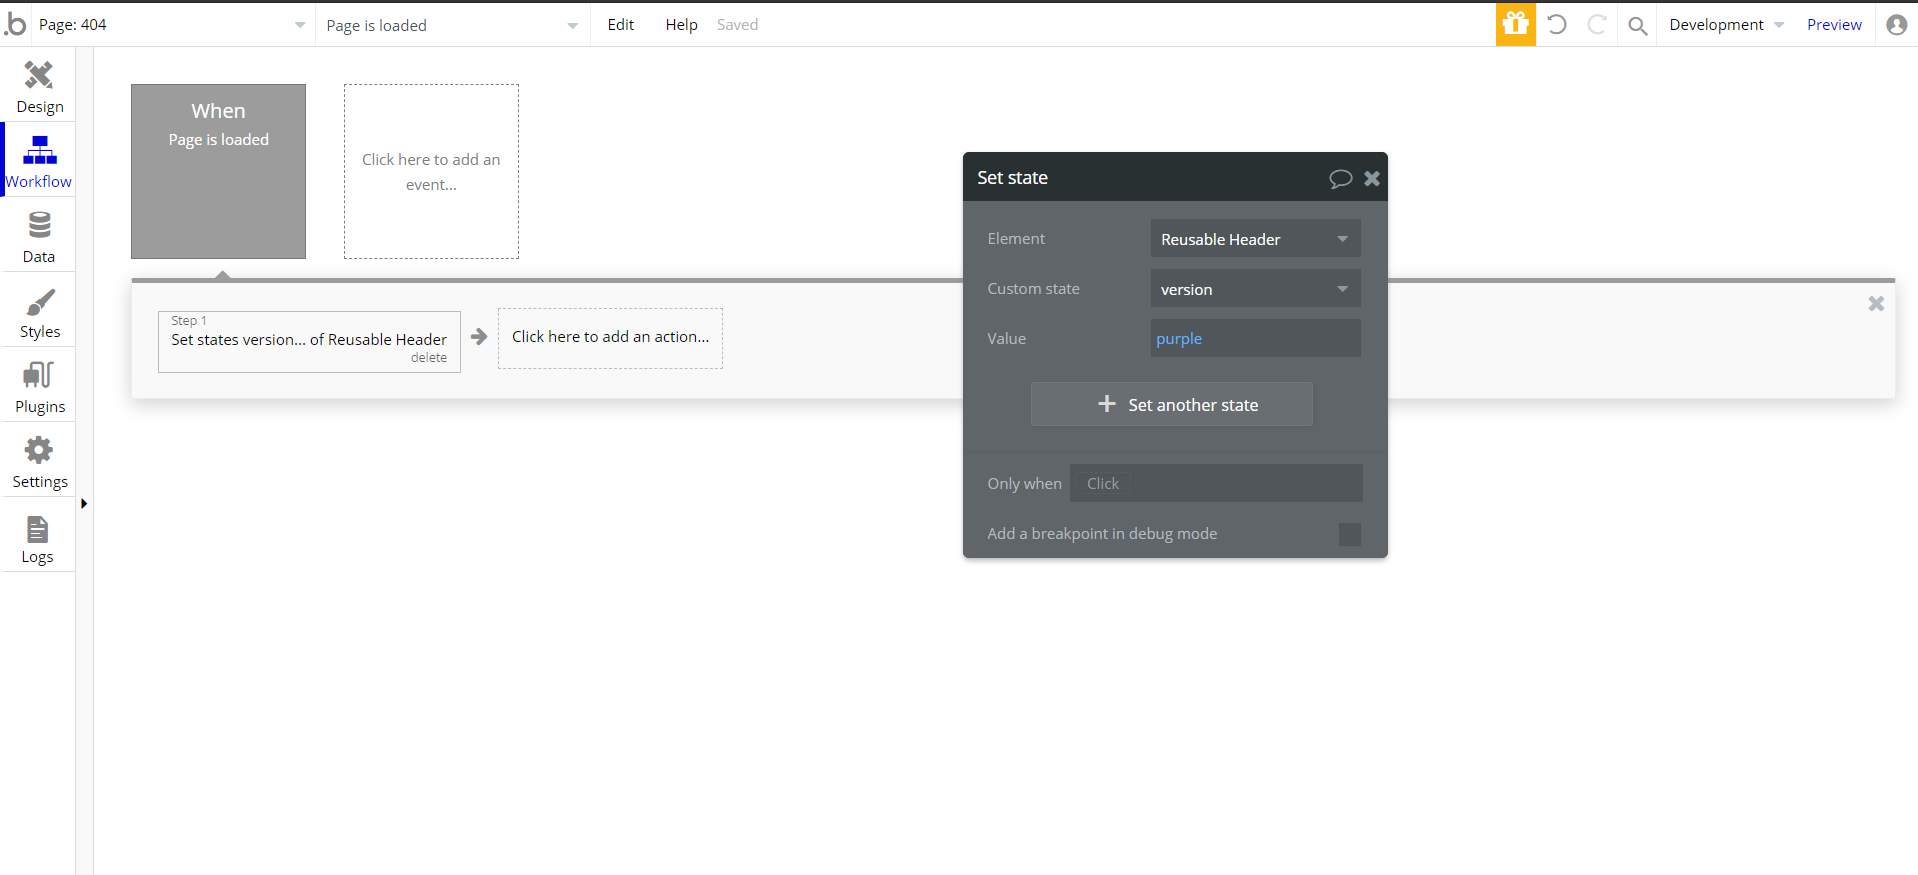
Task: Open the Custom state dropdown showing version
Action: click(x=1255, y=289)
